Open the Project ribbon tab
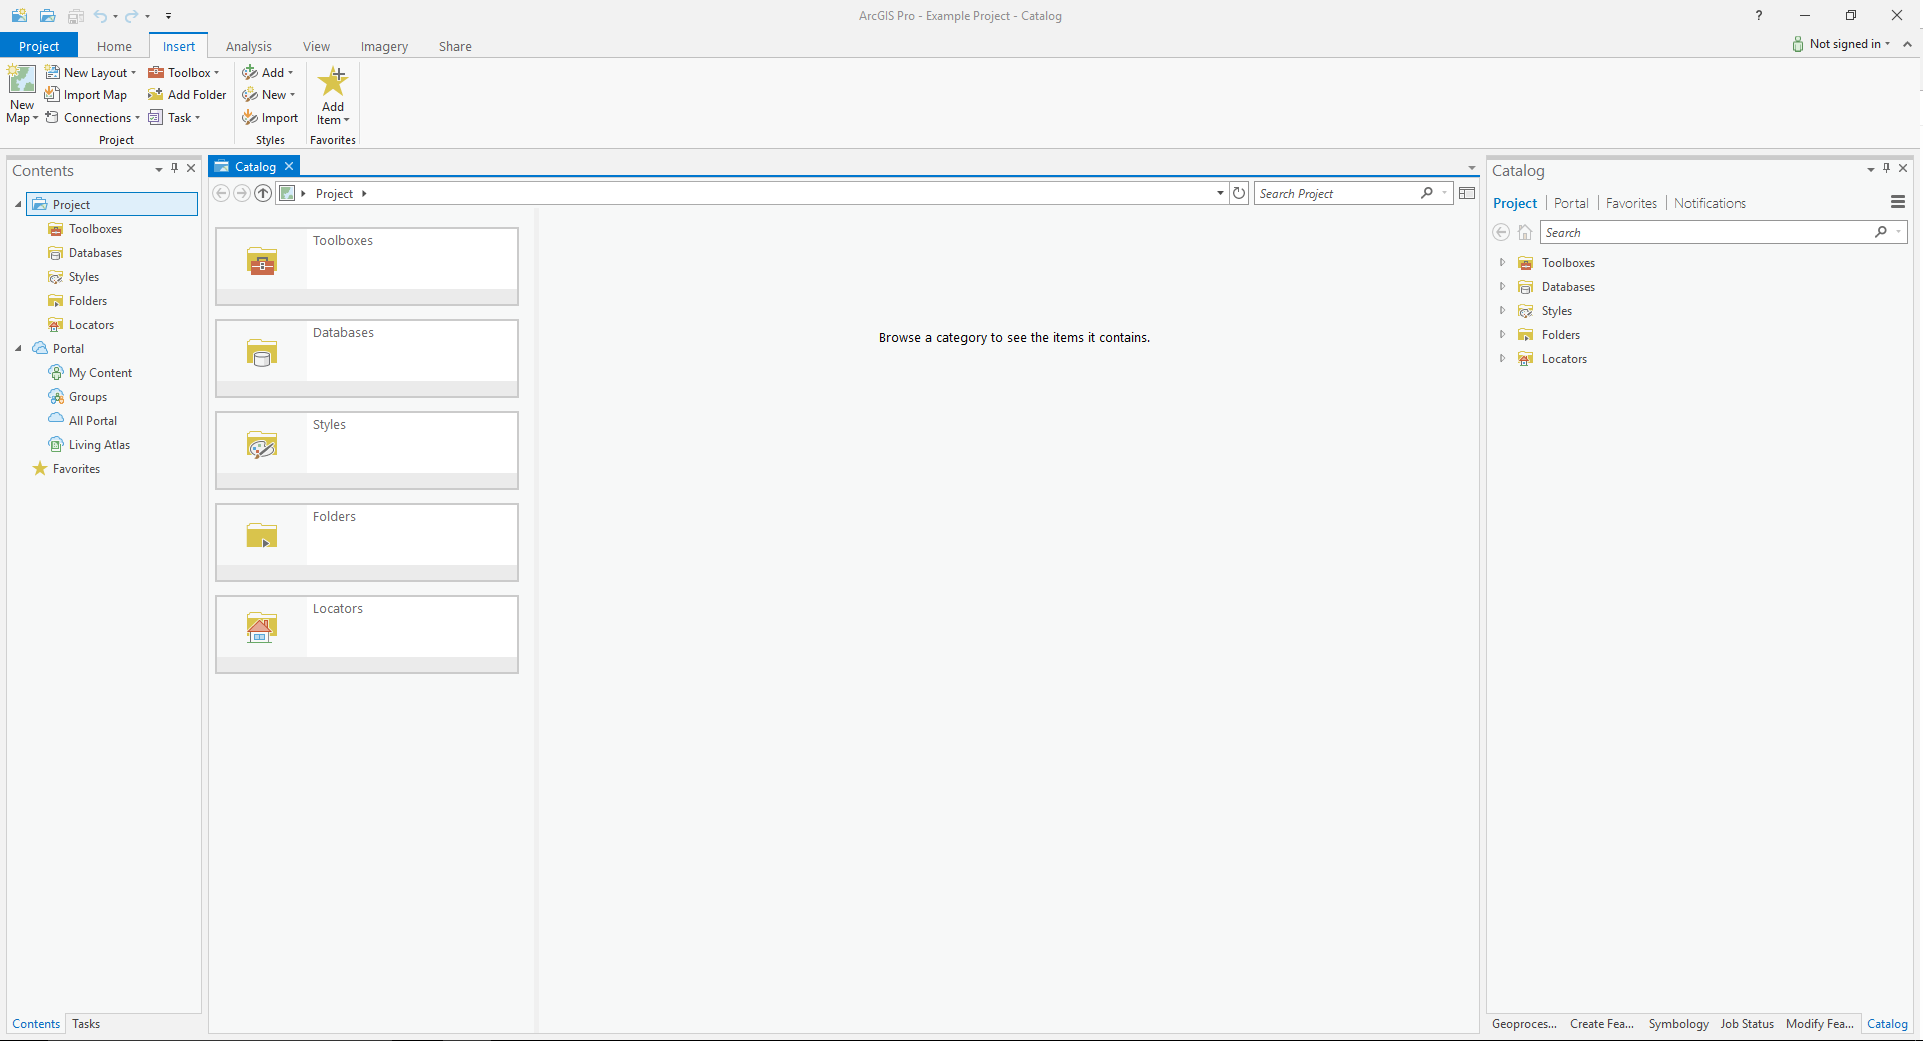The width and height of the screenshot is (1923, 1041). point(39,46)
